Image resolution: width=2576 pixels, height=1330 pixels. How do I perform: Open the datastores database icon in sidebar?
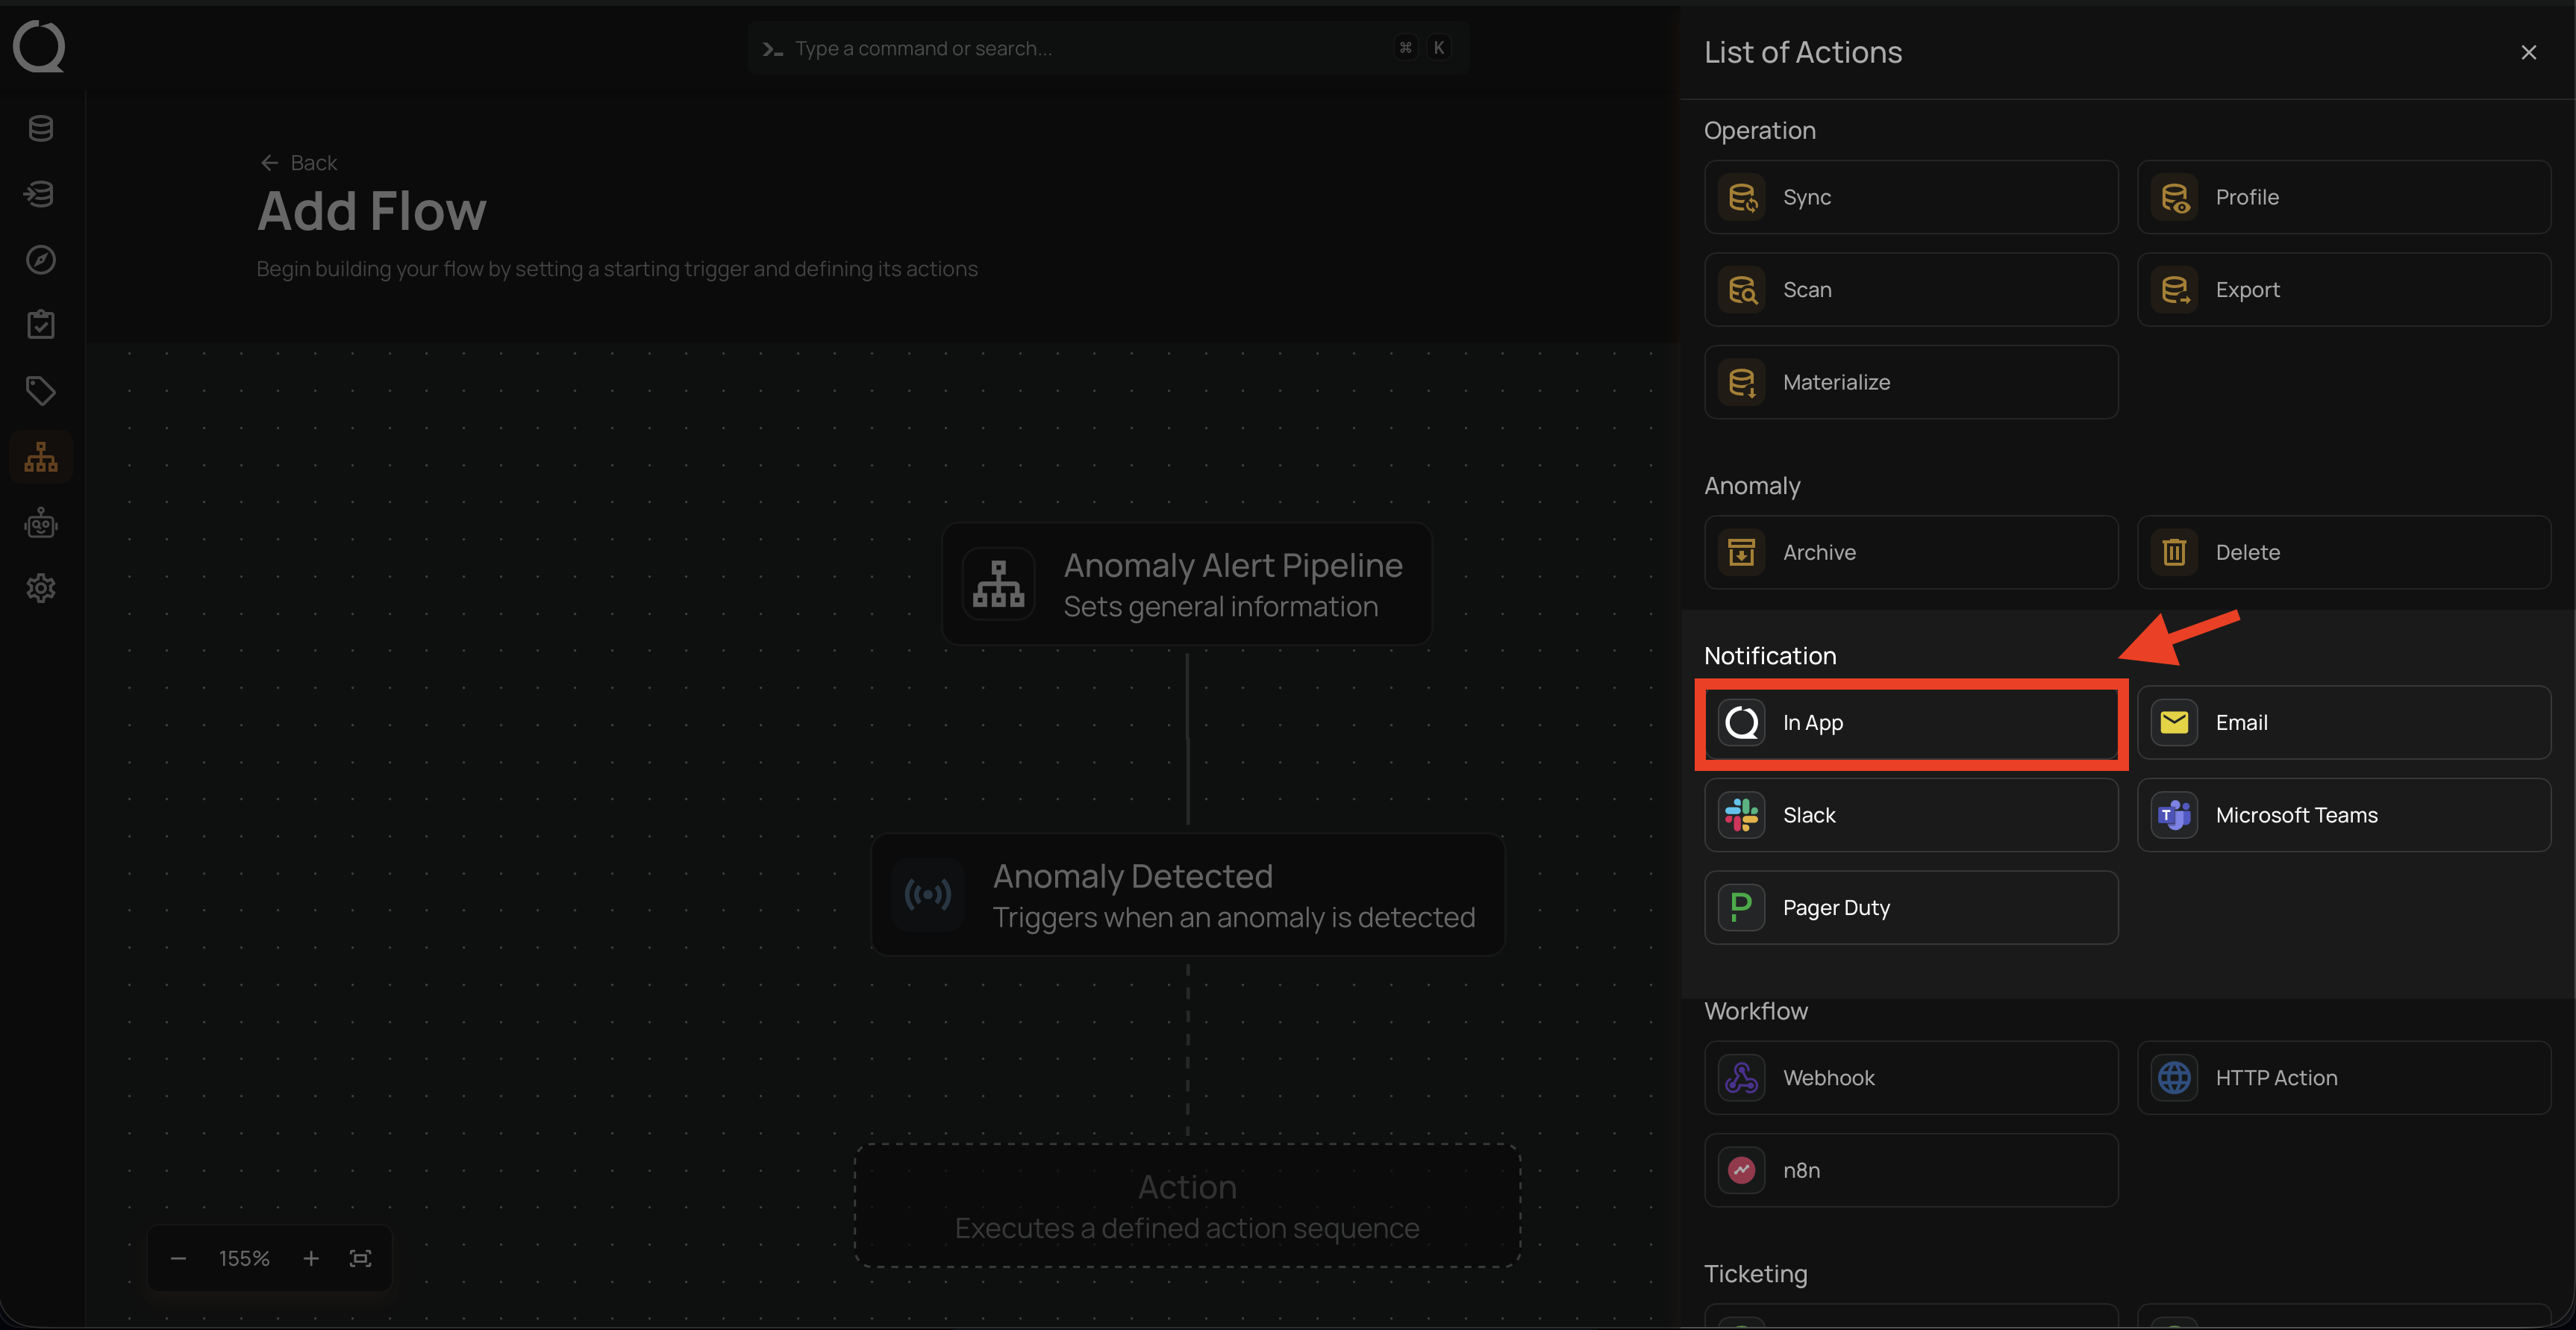[41, 129]
